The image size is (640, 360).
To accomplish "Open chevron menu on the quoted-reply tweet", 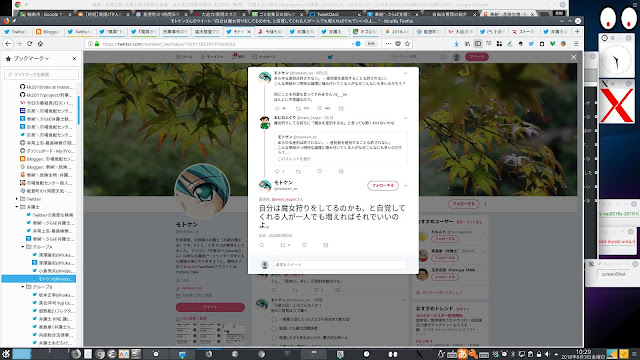I will pos(405,118).
